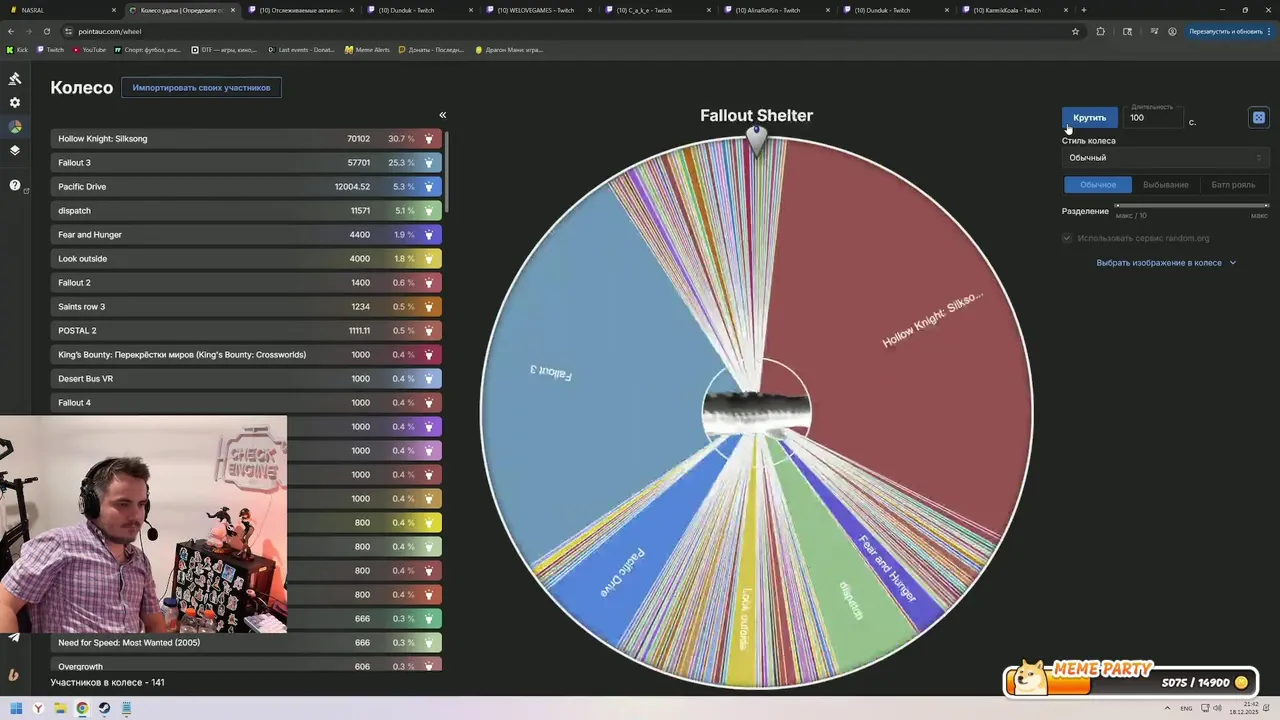Open YouTube bookmark in bookmarks bar
1280x720 pixels.
tap(89, 49)
